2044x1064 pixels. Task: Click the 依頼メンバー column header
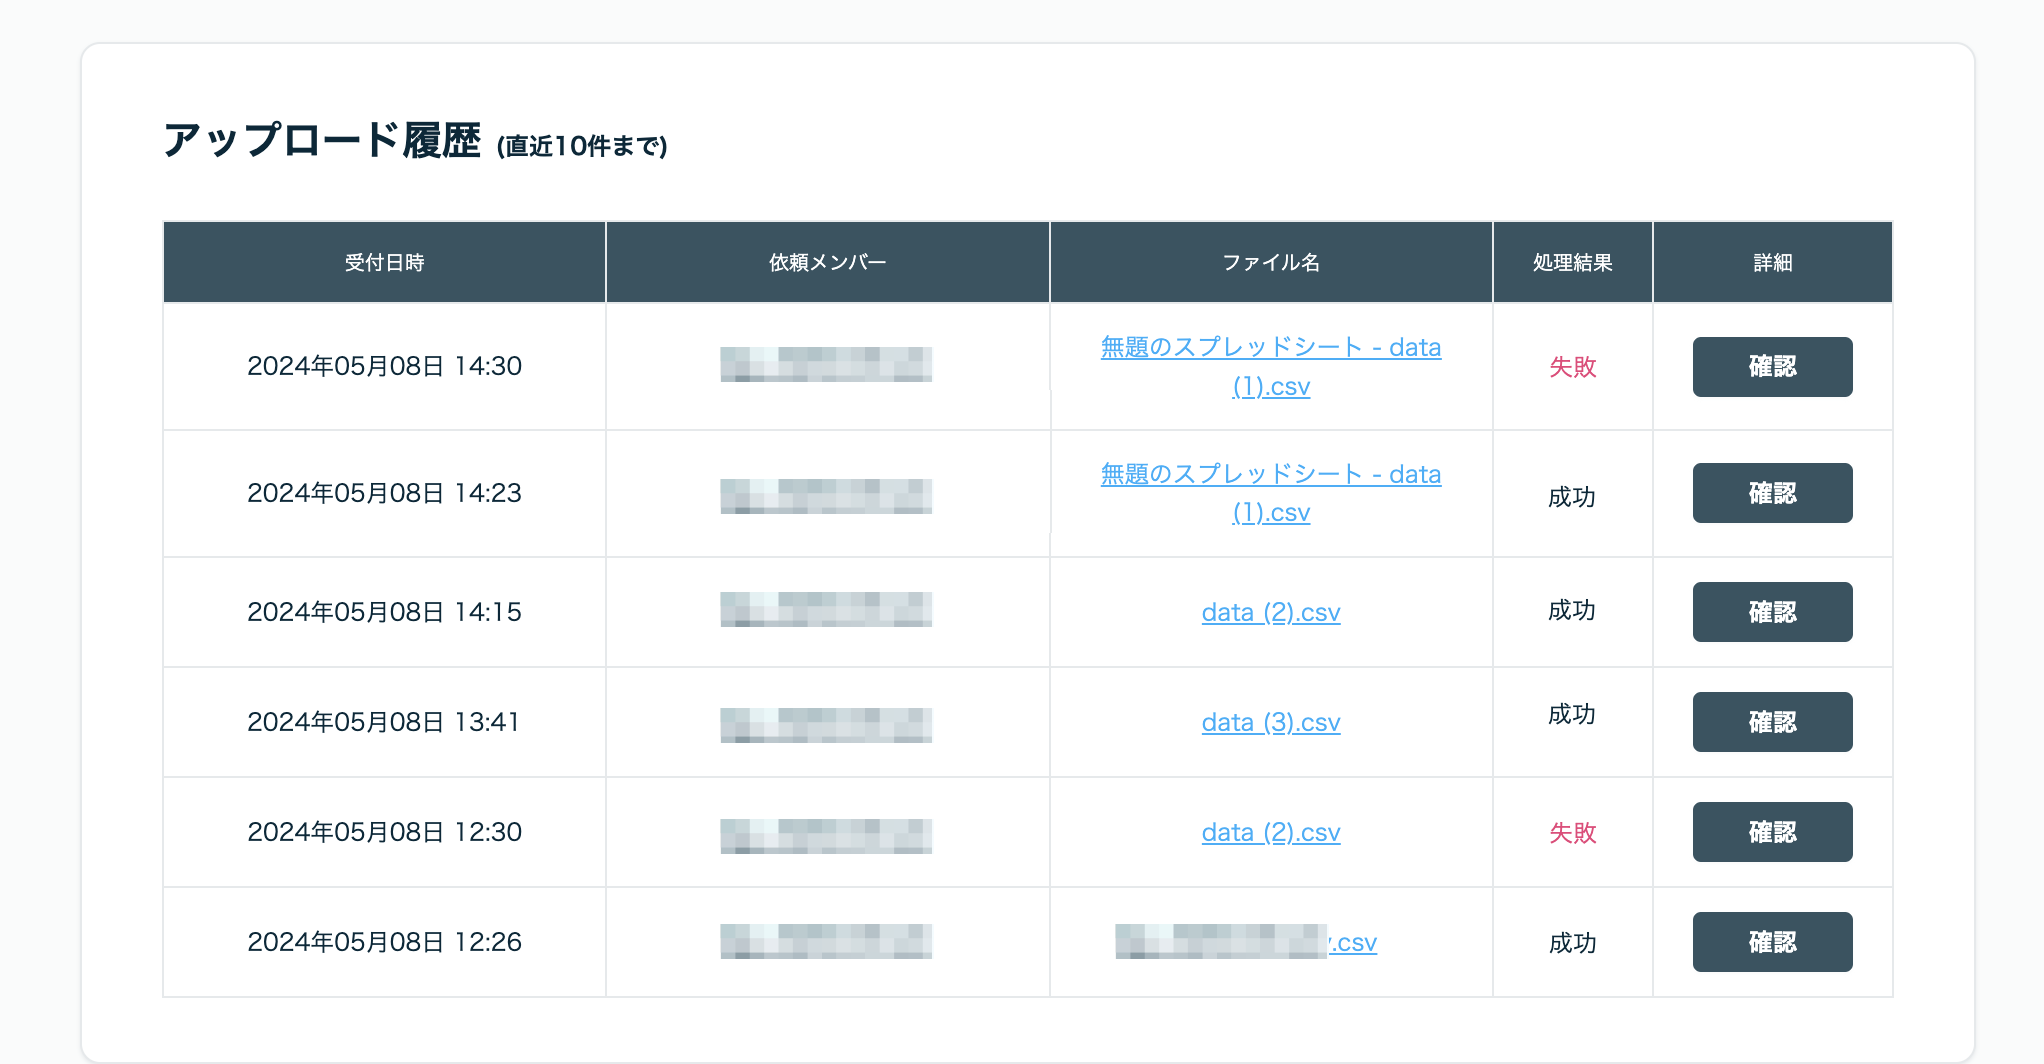(828, 262)
